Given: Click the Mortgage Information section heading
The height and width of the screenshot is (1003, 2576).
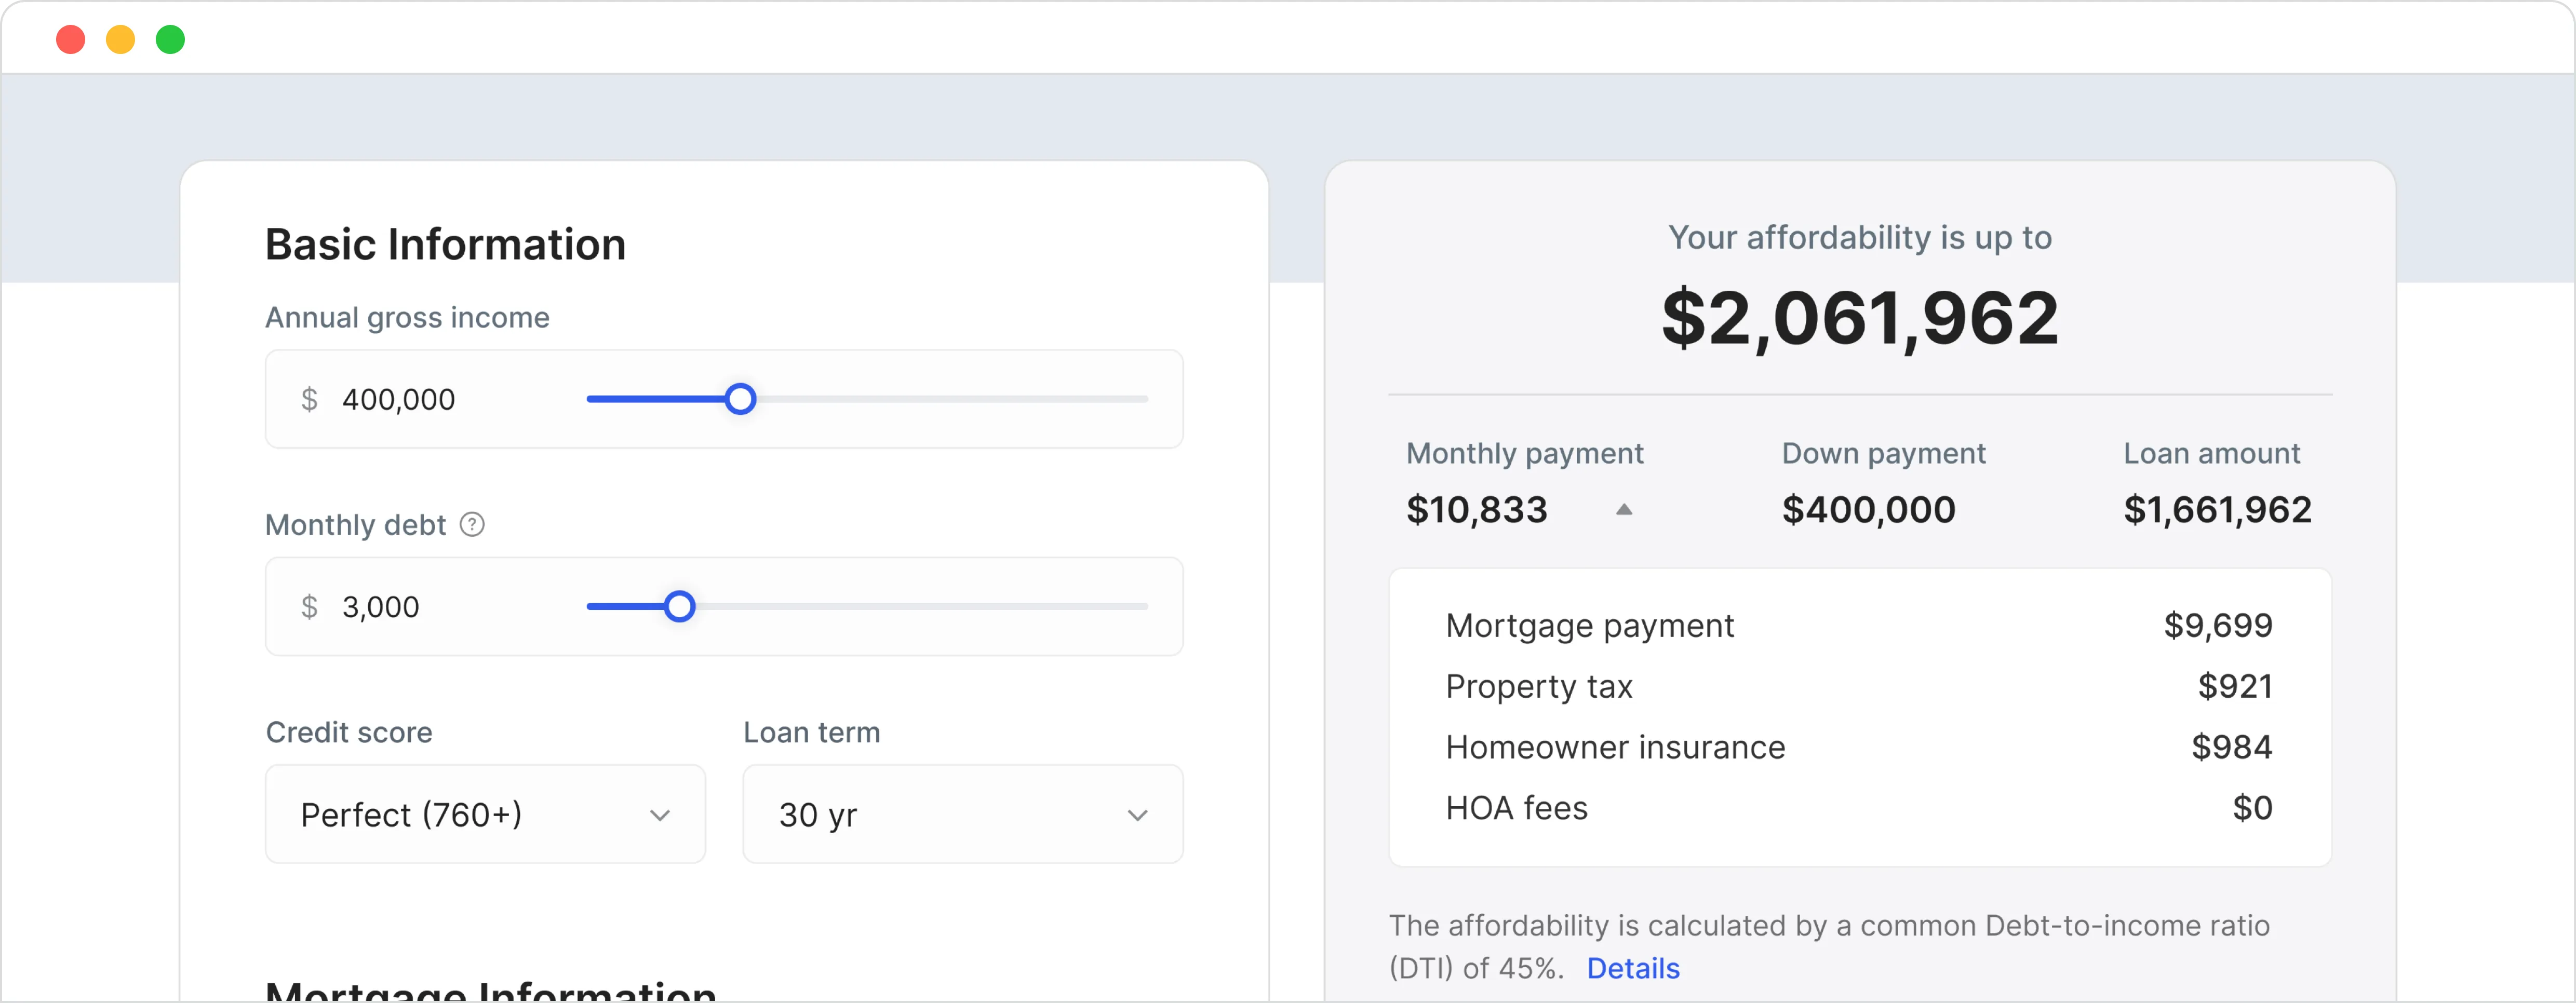Looking at the screenshot, I should [490, 992].
